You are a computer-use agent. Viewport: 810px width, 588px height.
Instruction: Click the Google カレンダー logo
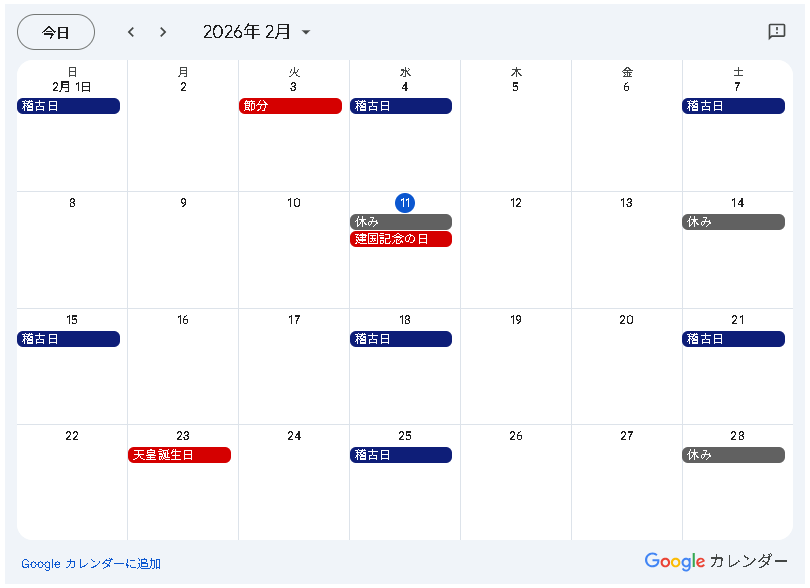click(x=715, y=561)
